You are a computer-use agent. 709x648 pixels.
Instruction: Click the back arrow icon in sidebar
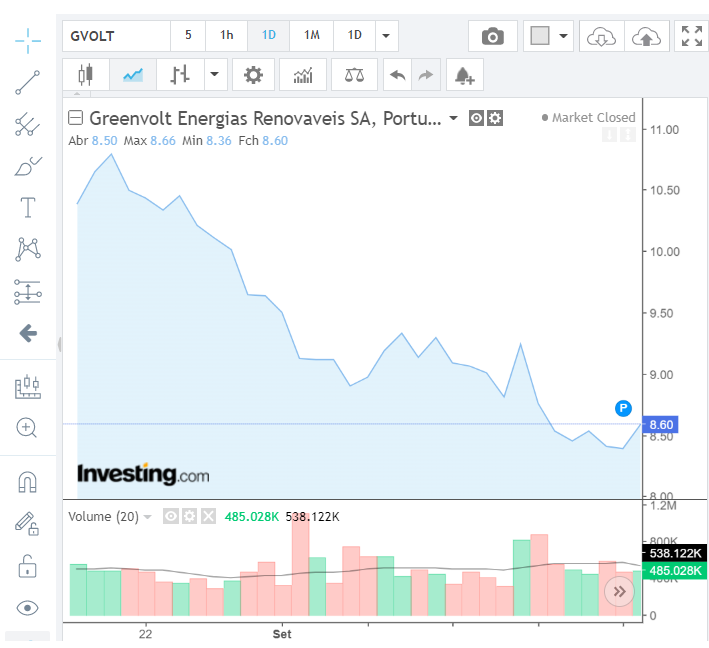(x=28, y=333)
